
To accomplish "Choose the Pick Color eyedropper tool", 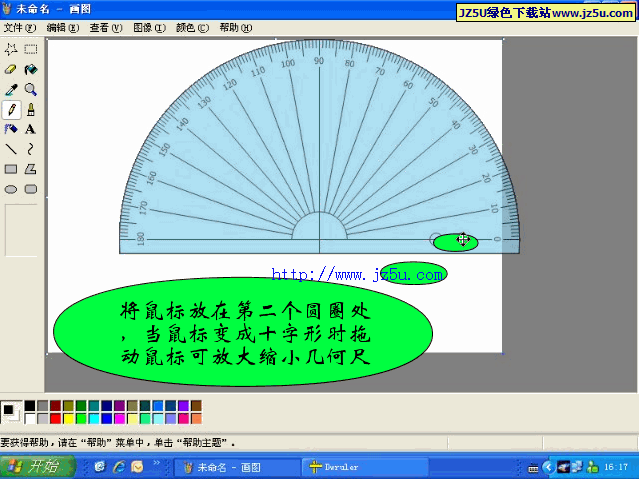I will coord(11,89).
